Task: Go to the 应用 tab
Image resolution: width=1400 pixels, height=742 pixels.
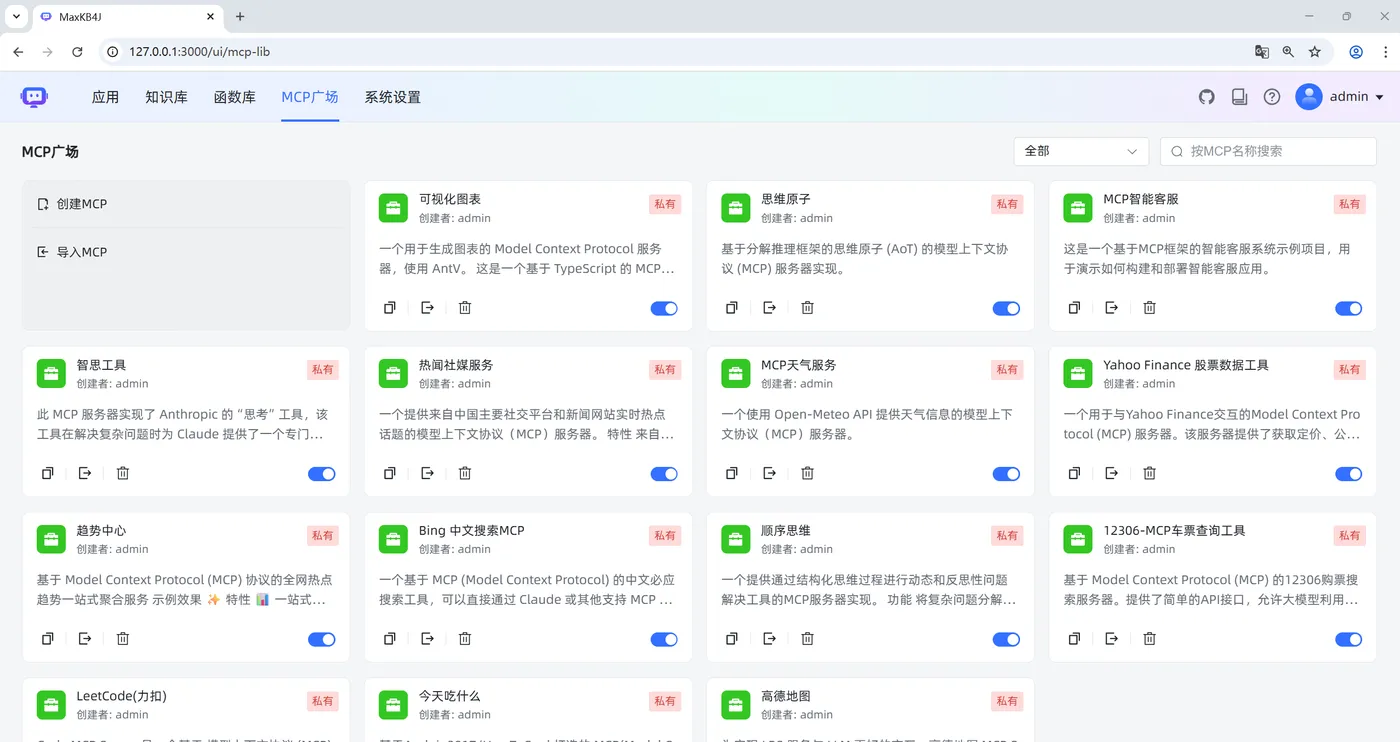Action: (105, 97)
